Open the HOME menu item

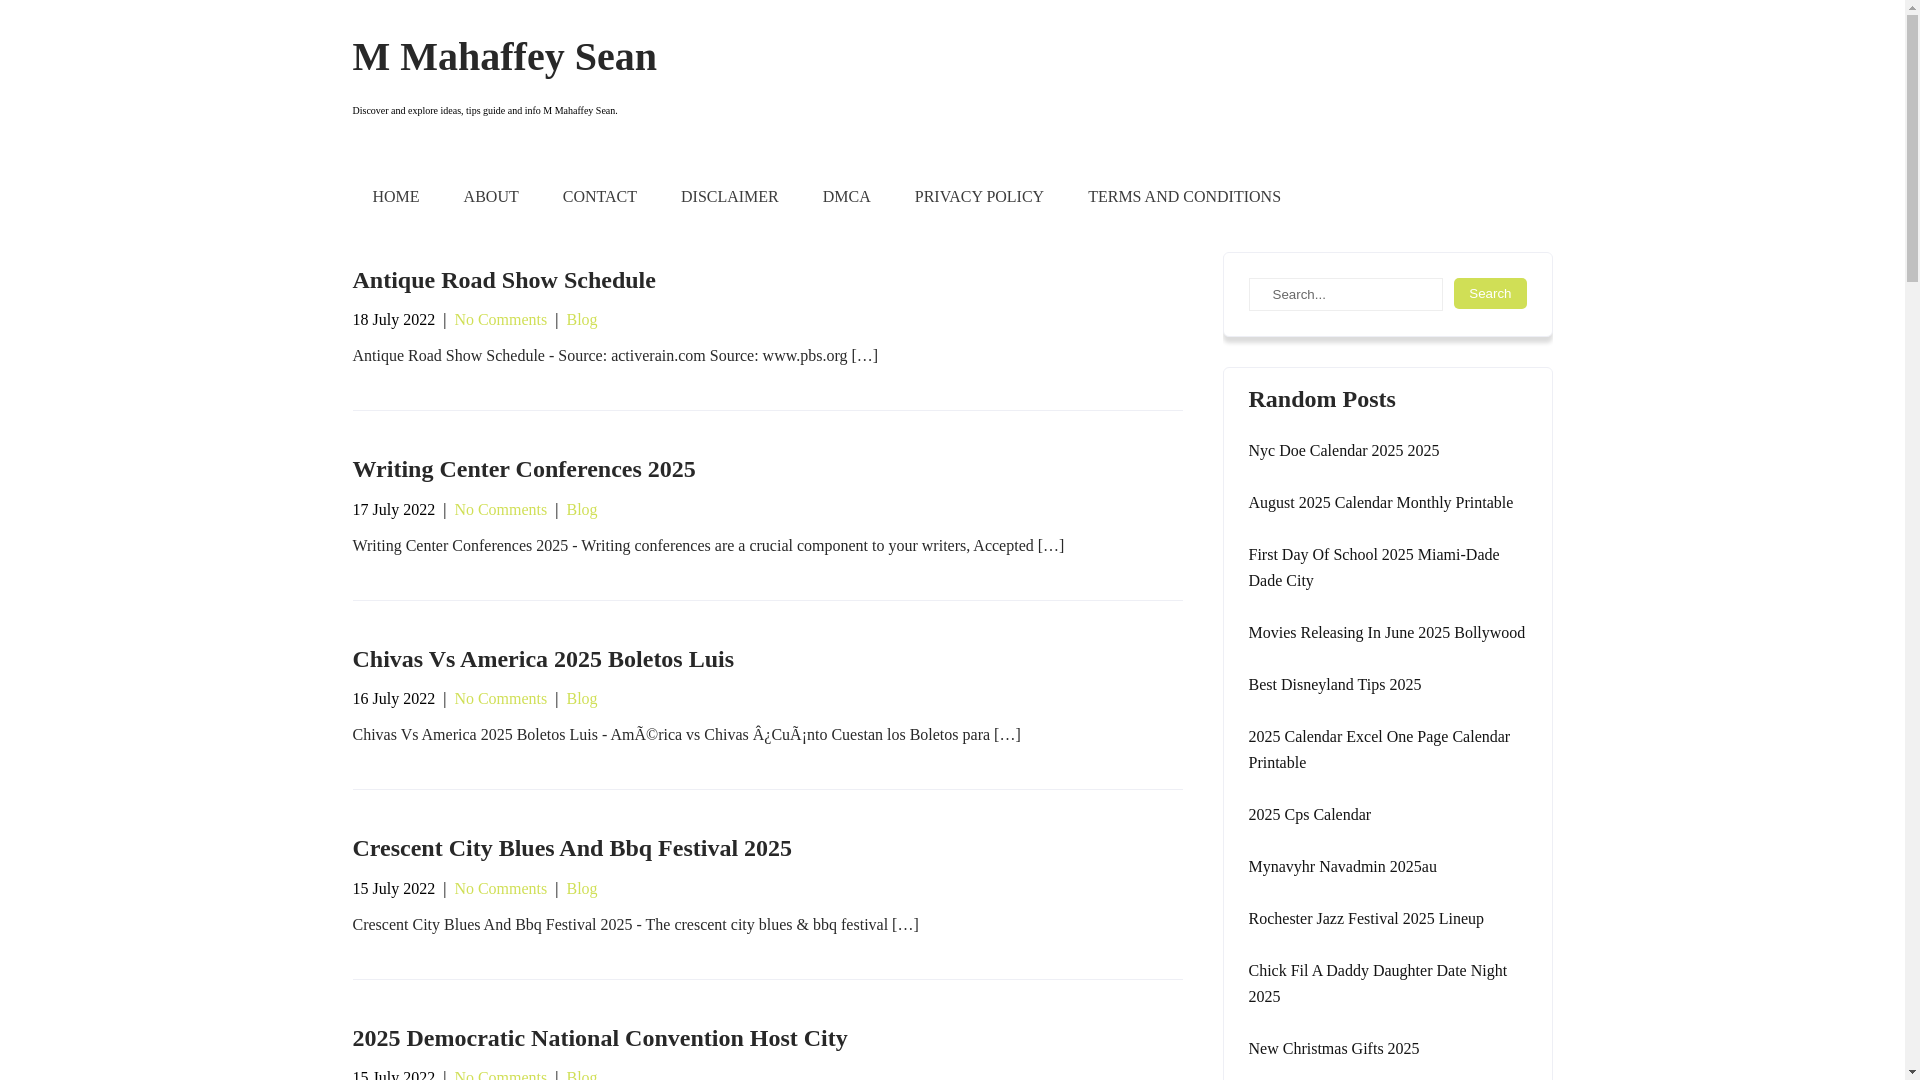coord(395,197)
